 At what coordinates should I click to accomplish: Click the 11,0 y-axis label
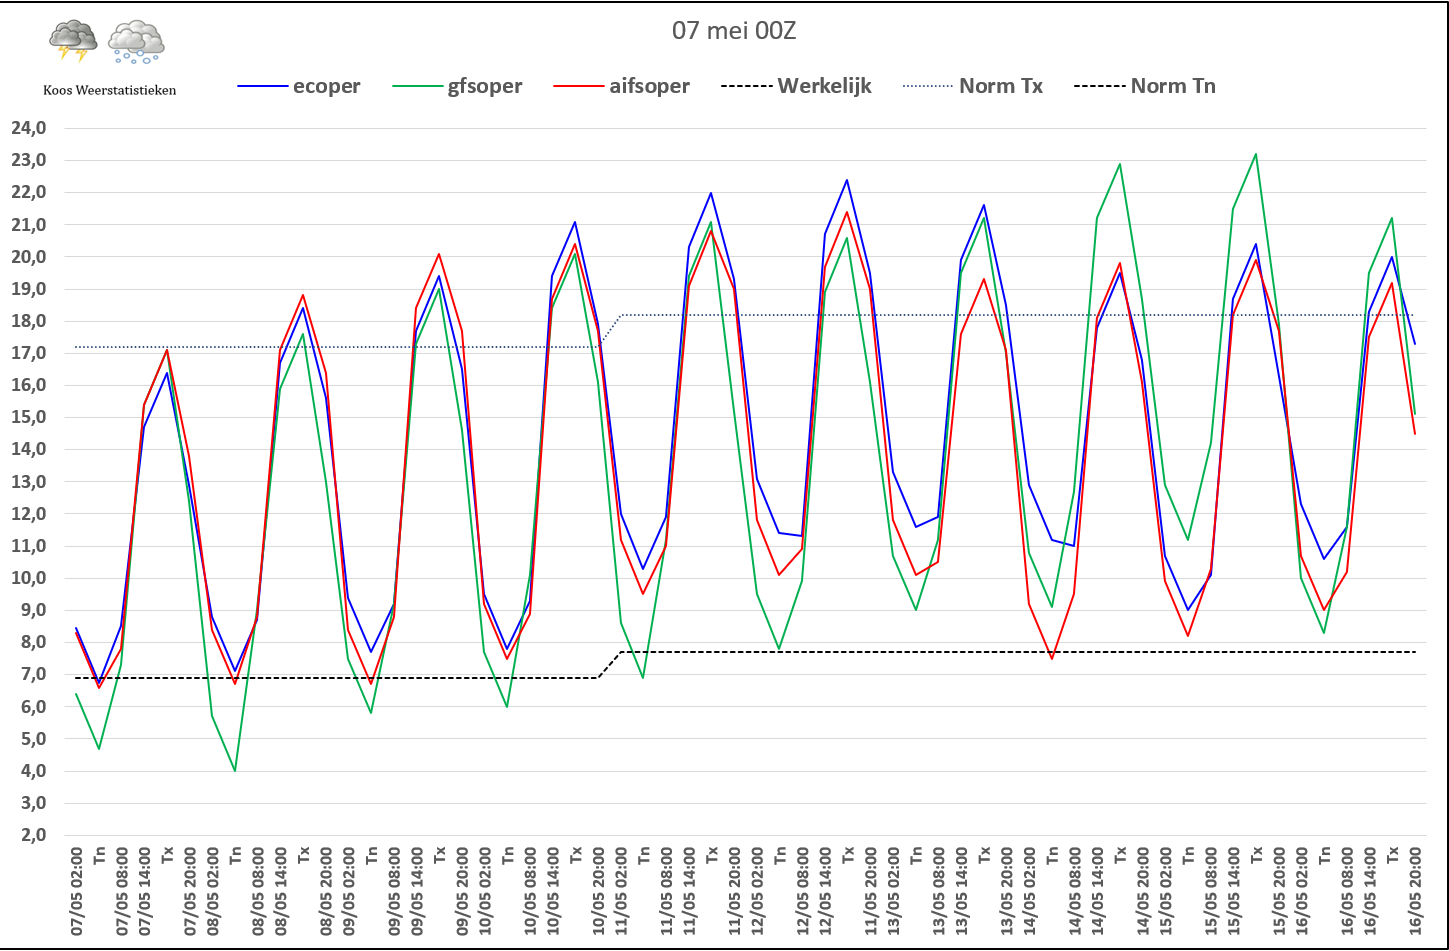tap(28, 546)
